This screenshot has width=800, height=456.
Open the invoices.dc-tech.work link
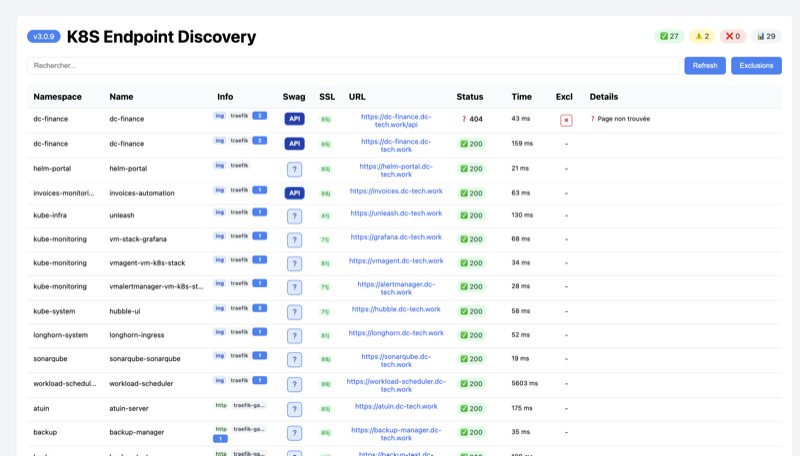(396, 191)
